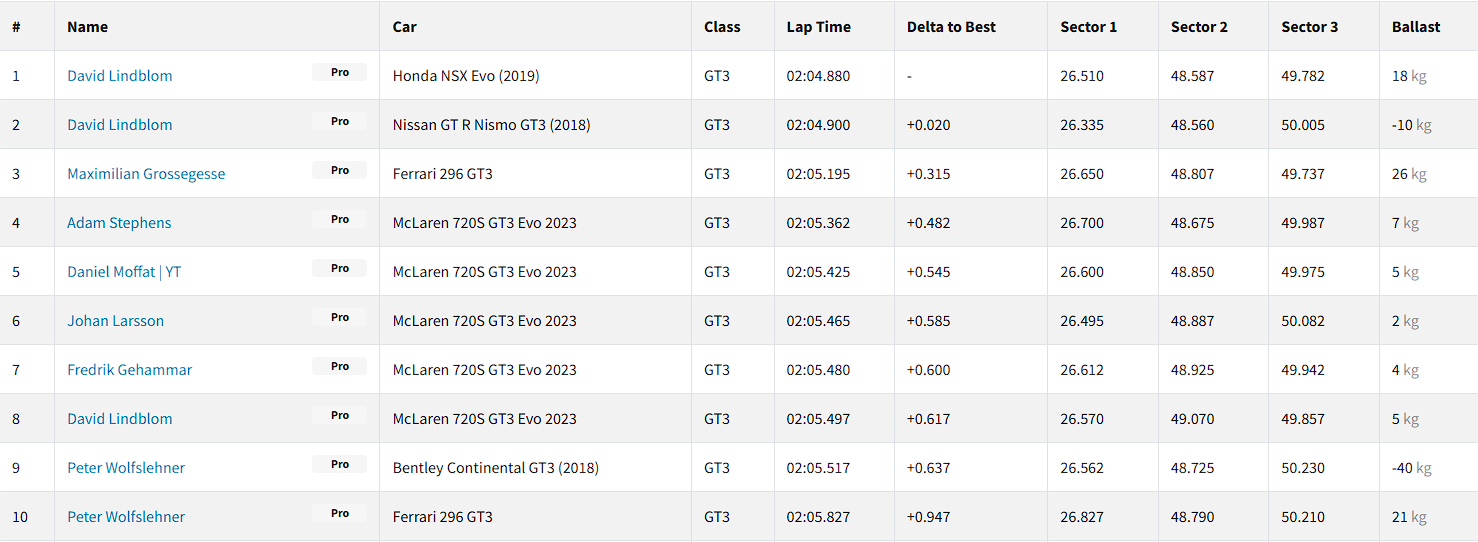Open David Lindblom link for Nissan GT R entry
Screen dimensions: 1478x542
120,125
